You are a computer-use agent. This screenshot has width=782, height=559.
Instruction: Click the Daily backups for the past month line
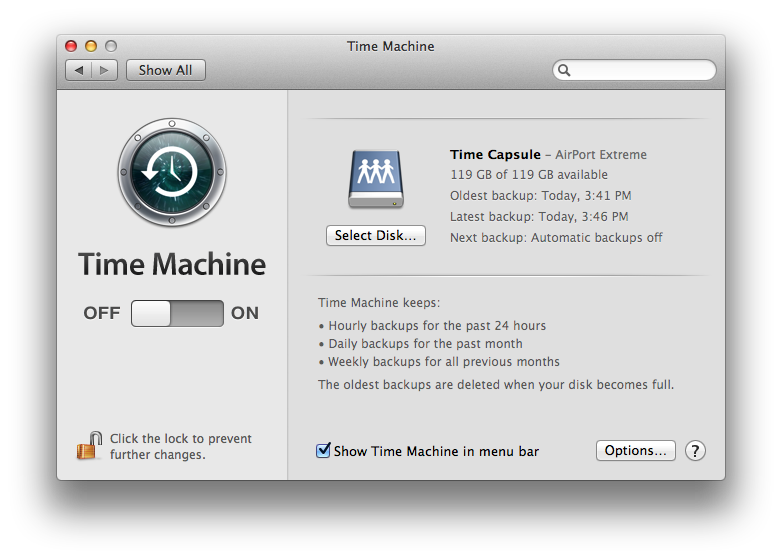[x=420, y=344]
